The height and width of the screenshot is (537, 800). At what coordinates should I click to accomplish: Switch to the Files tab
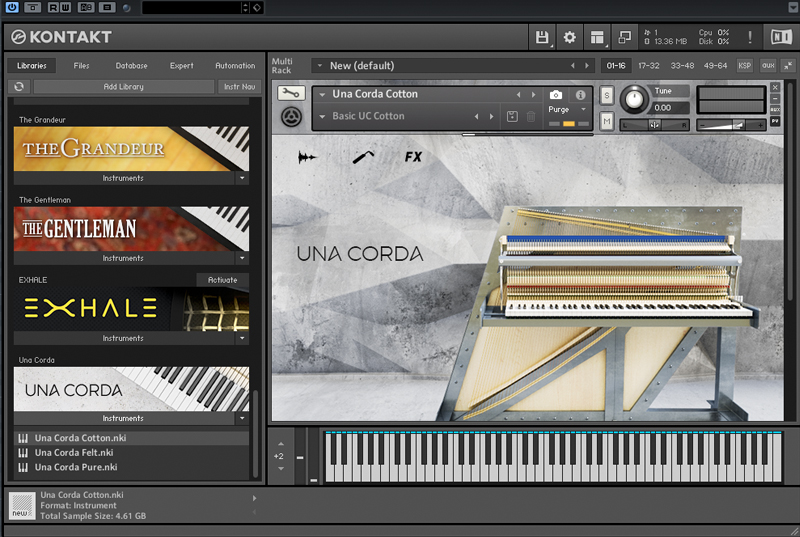pyautogui.click(x=81, y=65)
